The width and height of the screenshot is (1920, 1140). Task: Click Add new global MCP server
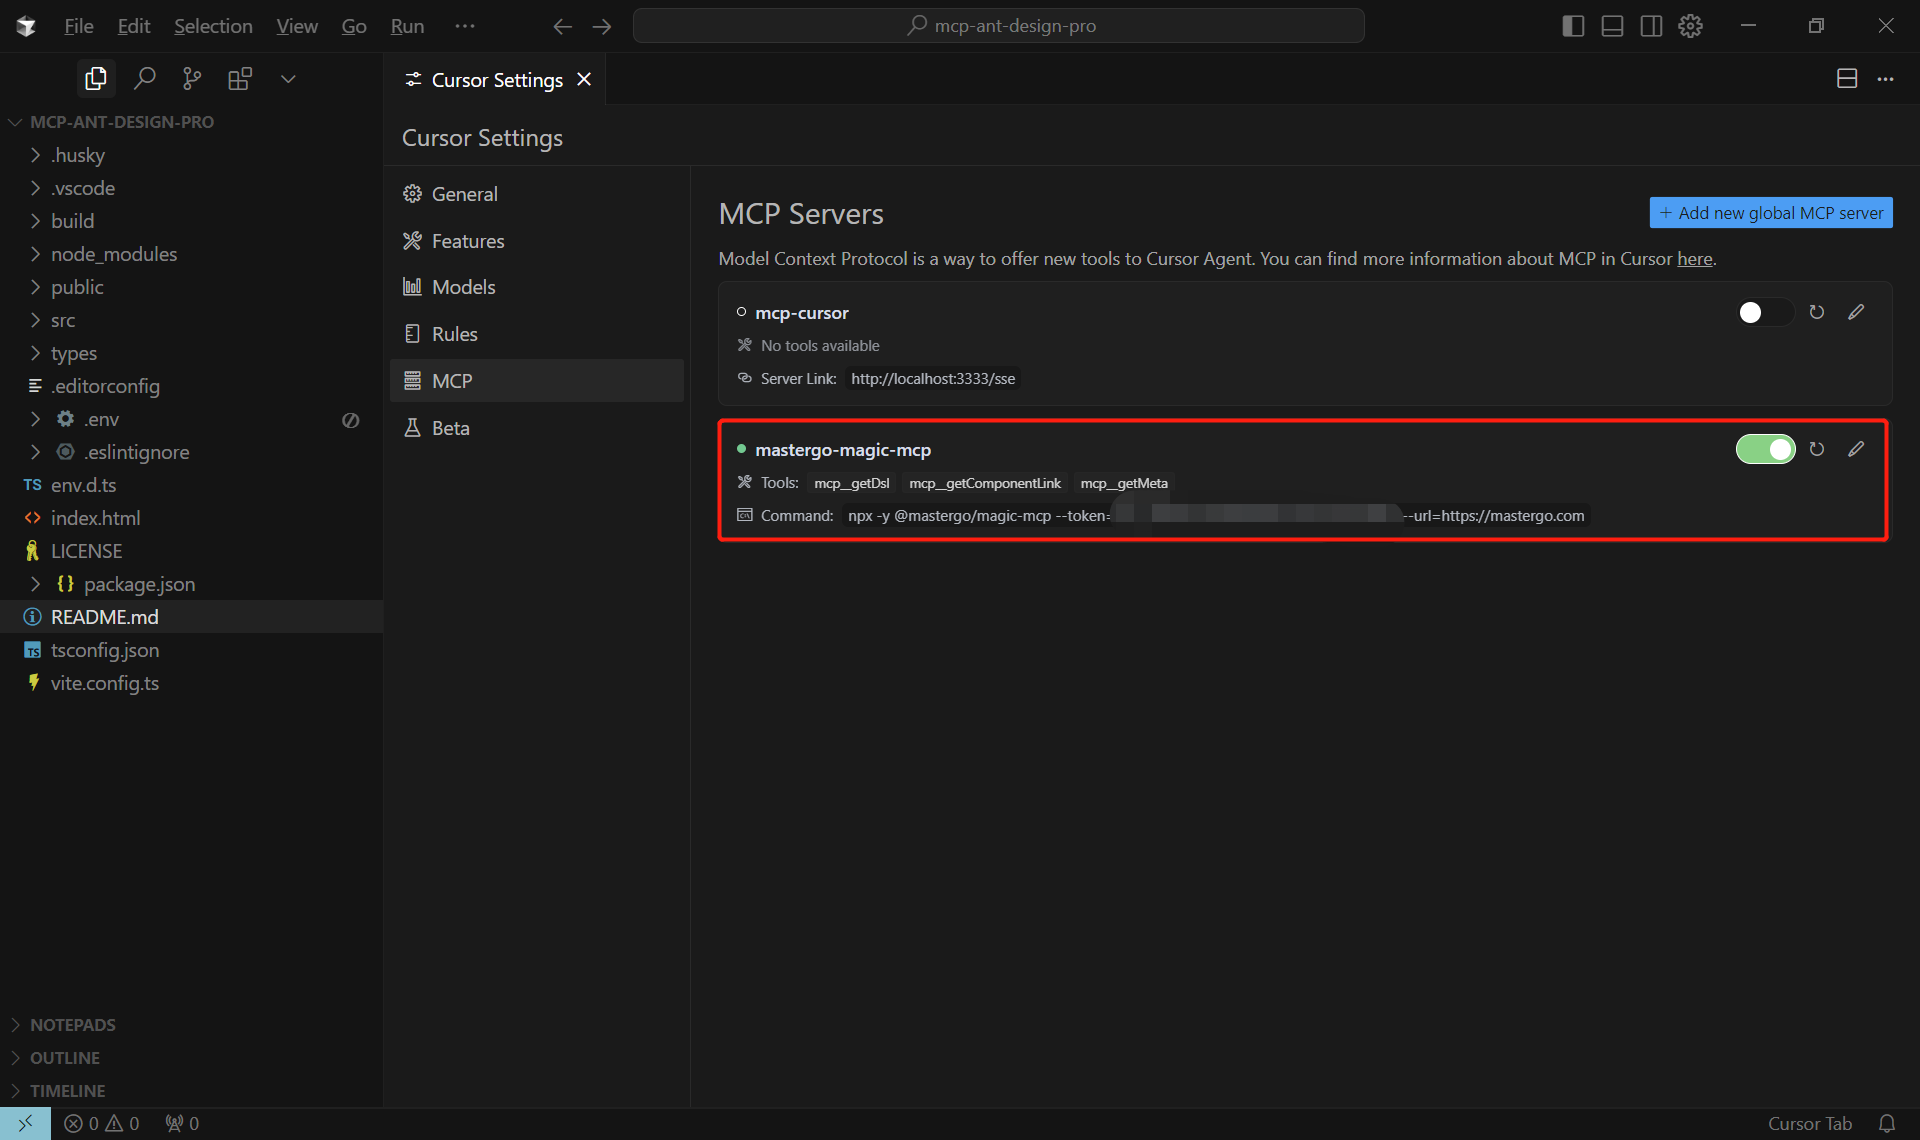click(x=1771, y=213)
